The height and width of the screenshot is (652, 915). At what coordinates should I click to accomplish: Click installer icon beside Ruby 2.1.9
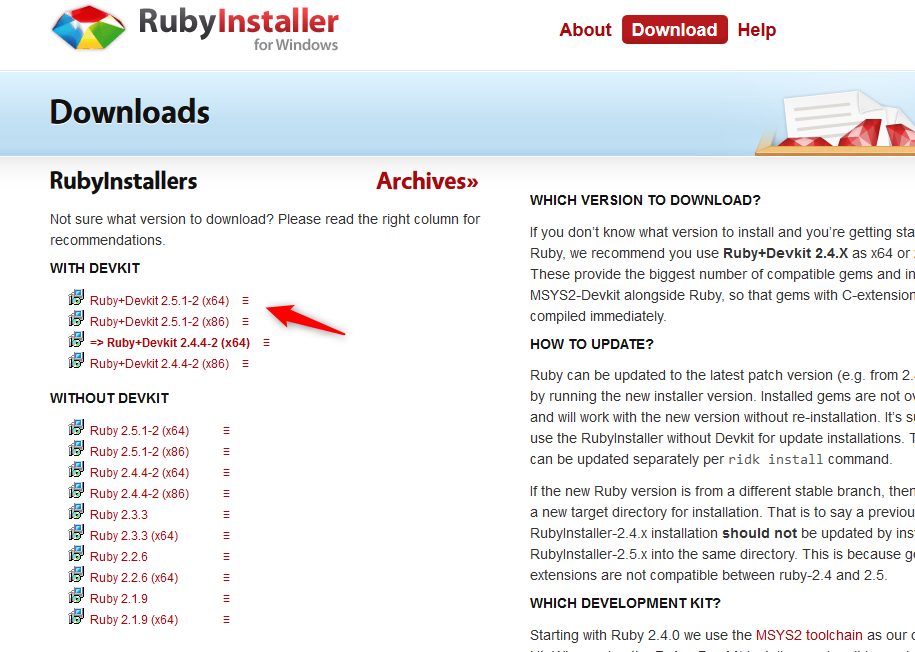tap(76, 597)
